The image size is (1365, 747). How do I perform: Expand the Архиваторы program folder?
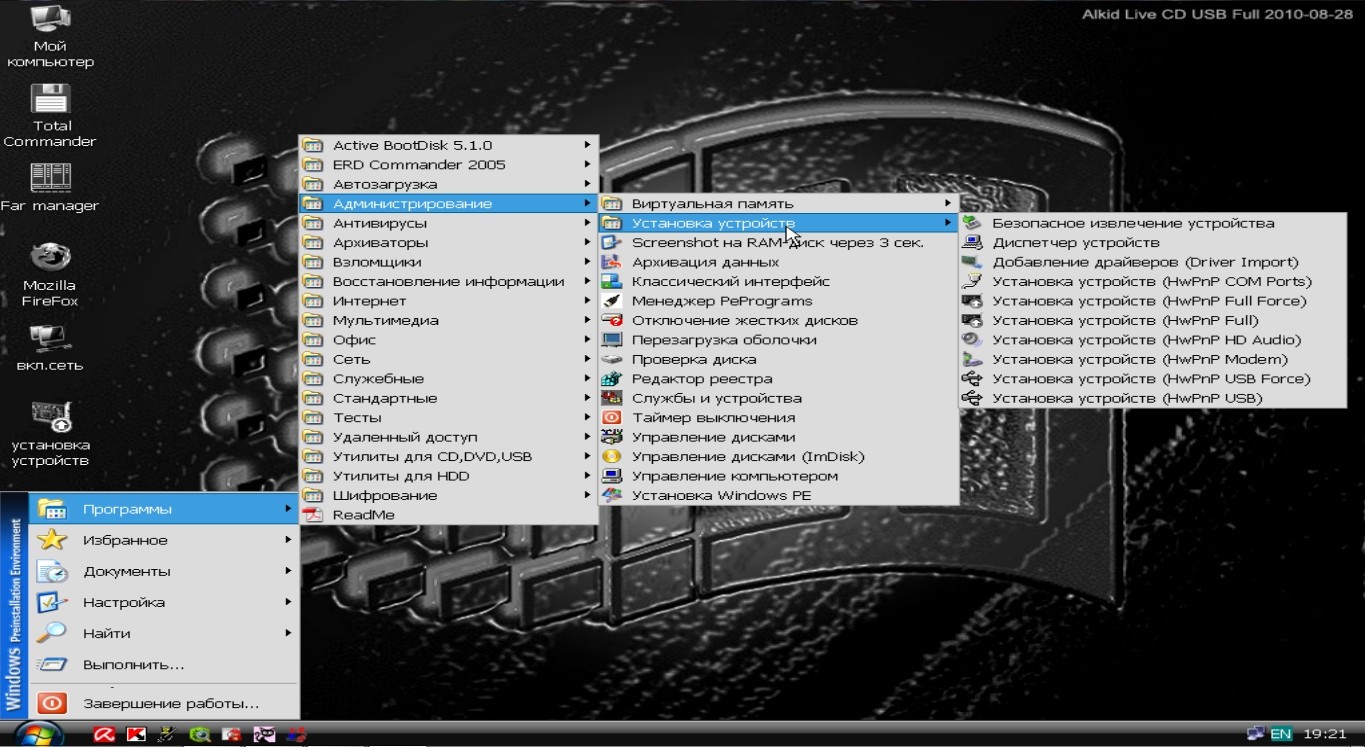(449, 243)
